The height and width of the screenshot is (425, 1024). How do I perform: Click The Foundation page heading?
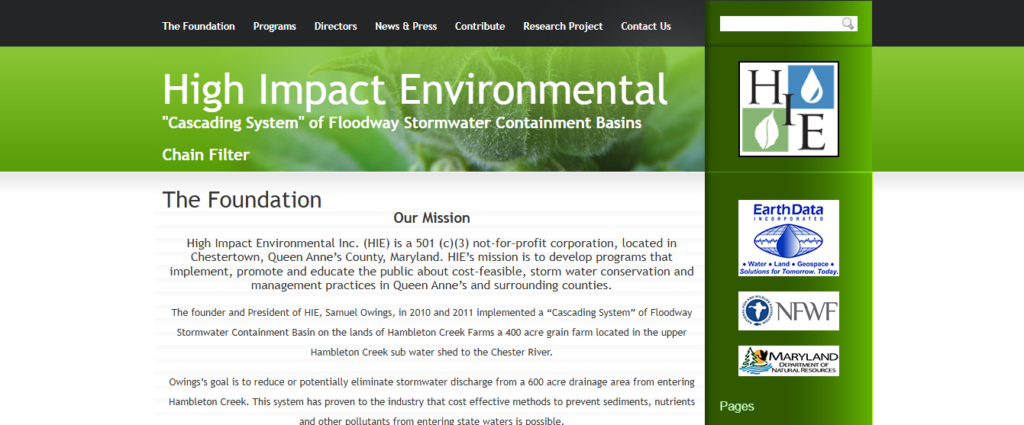point(242,199)
